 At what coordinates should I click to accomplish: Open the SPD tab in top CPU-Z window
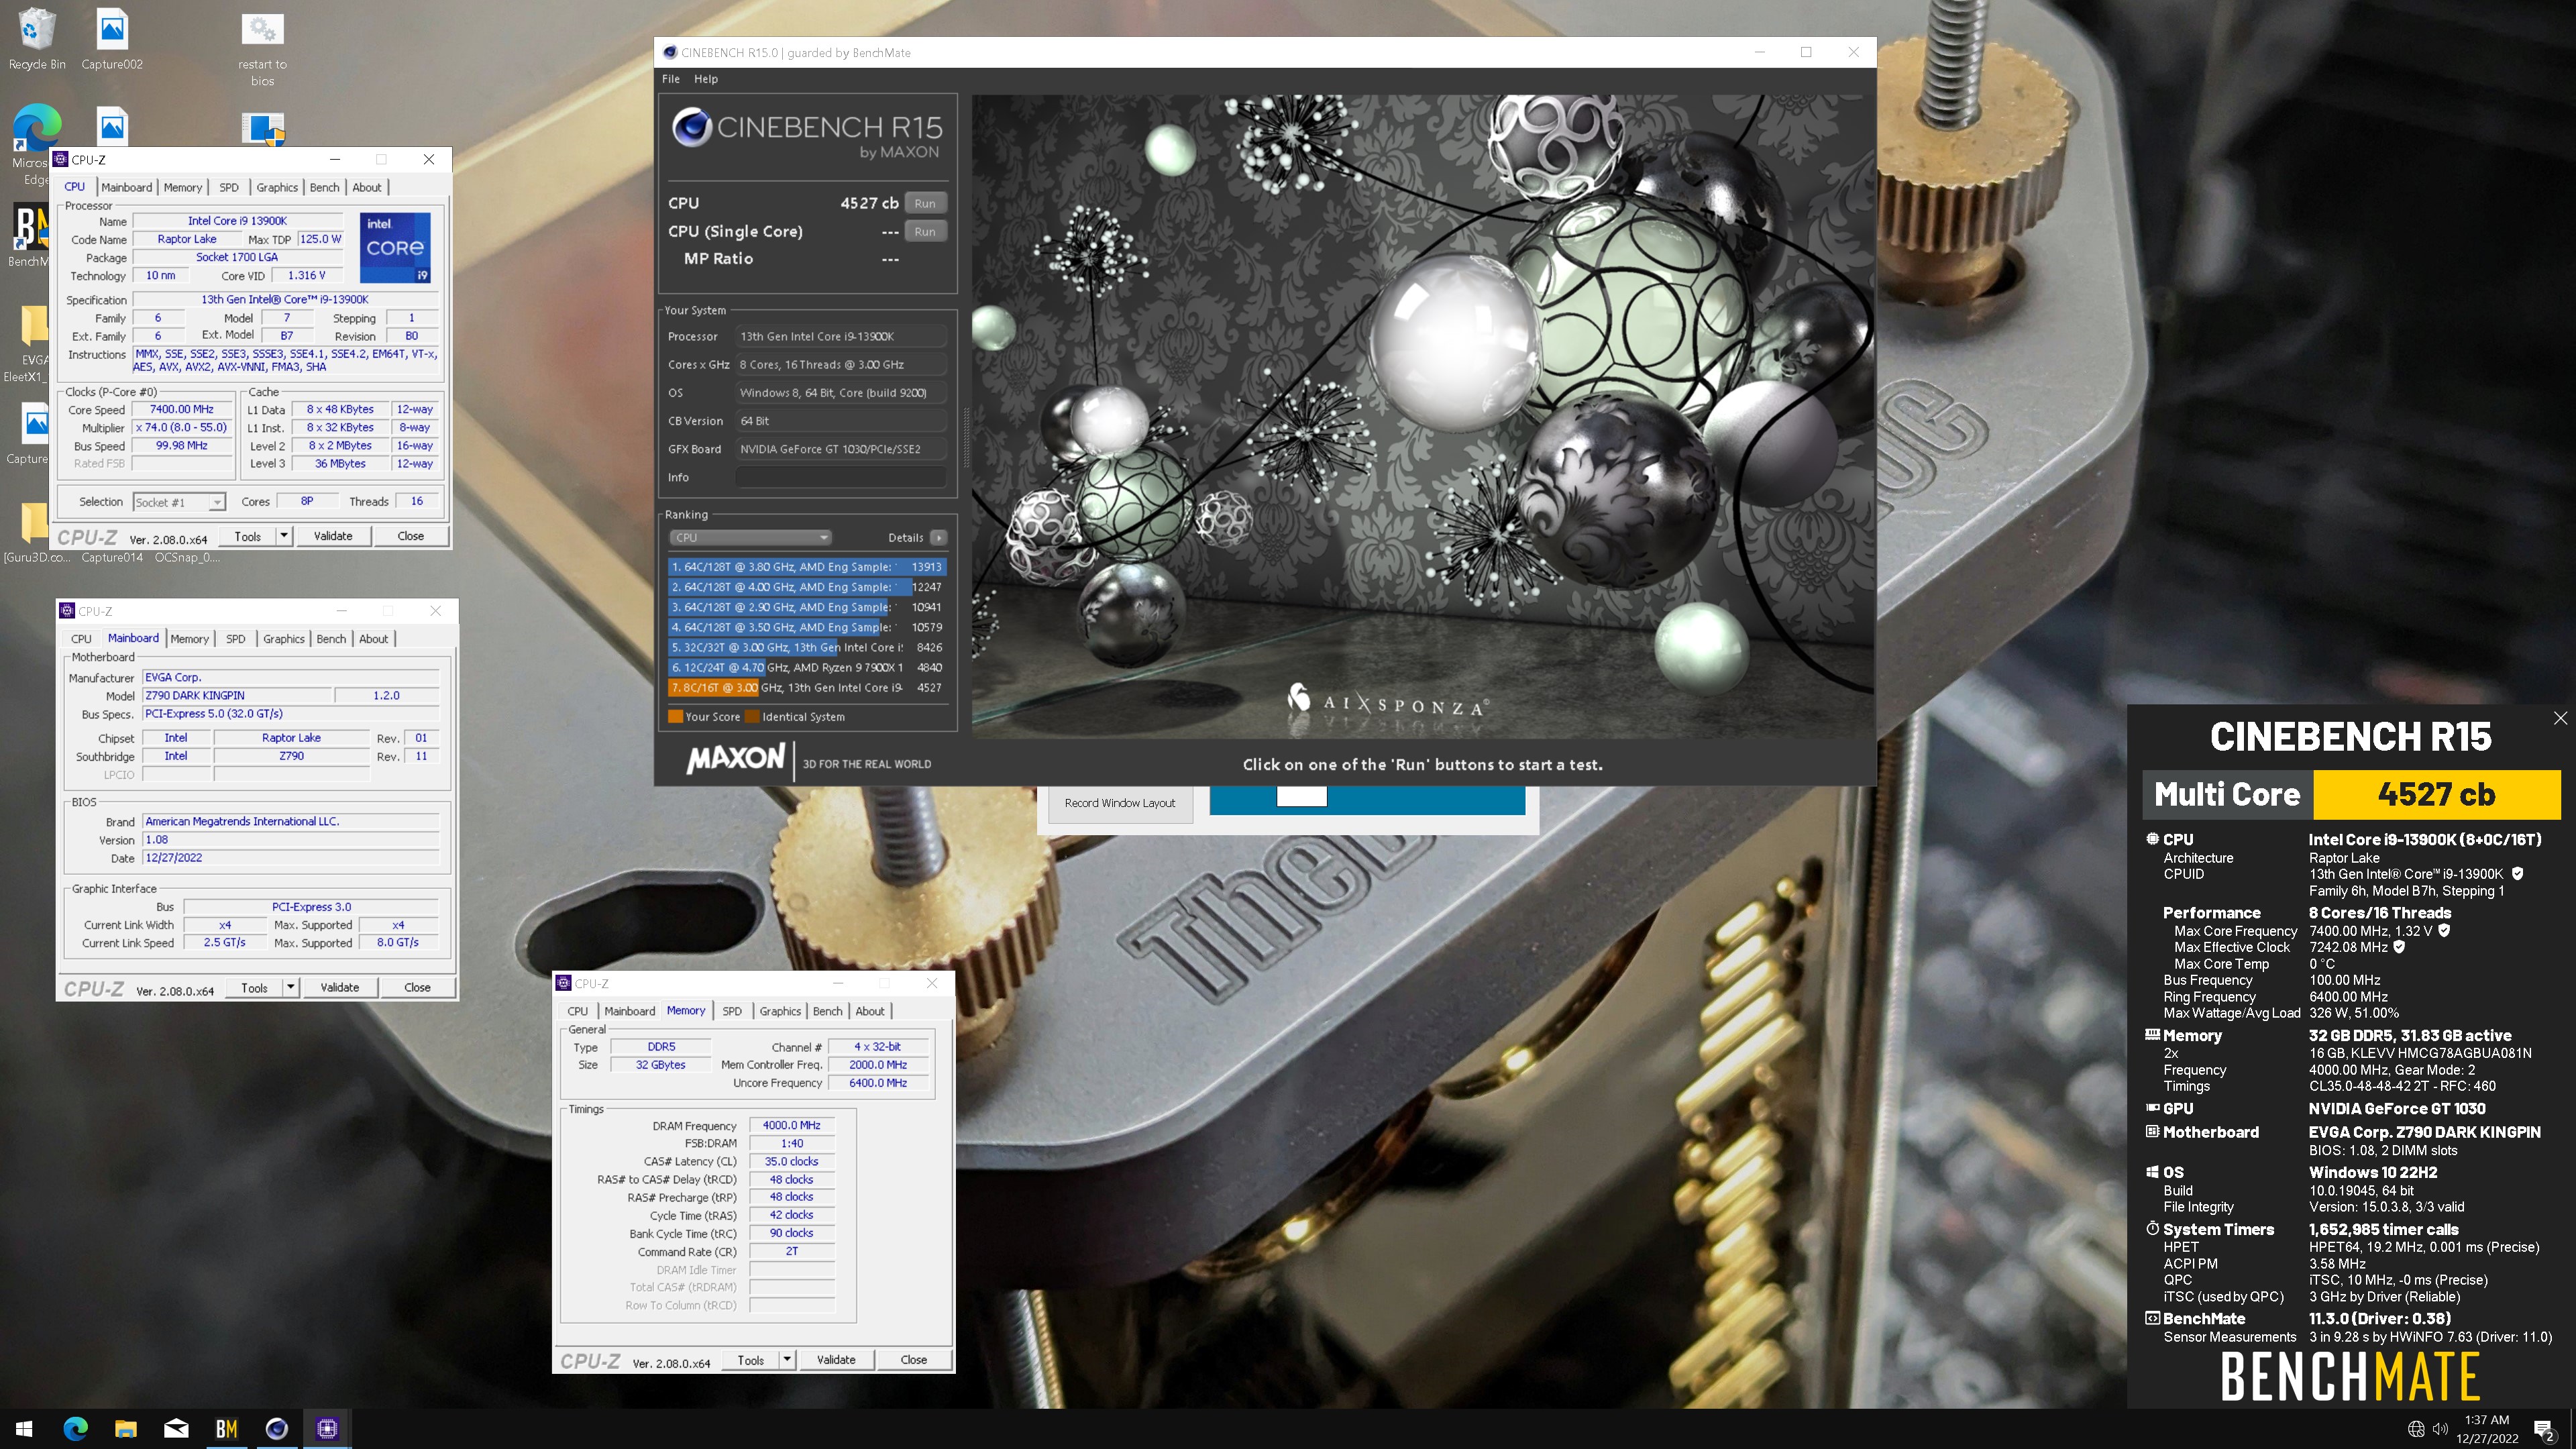[229, 187]
